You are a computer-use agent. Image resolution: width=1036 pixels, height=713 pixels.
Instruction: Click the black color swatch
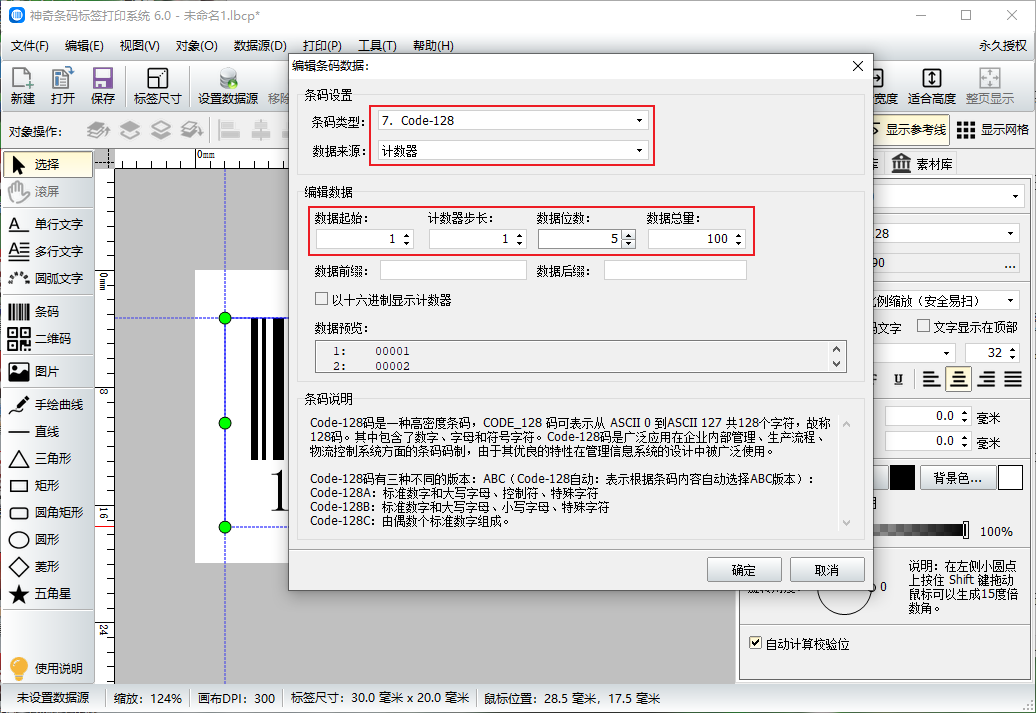tap(902, 478)
